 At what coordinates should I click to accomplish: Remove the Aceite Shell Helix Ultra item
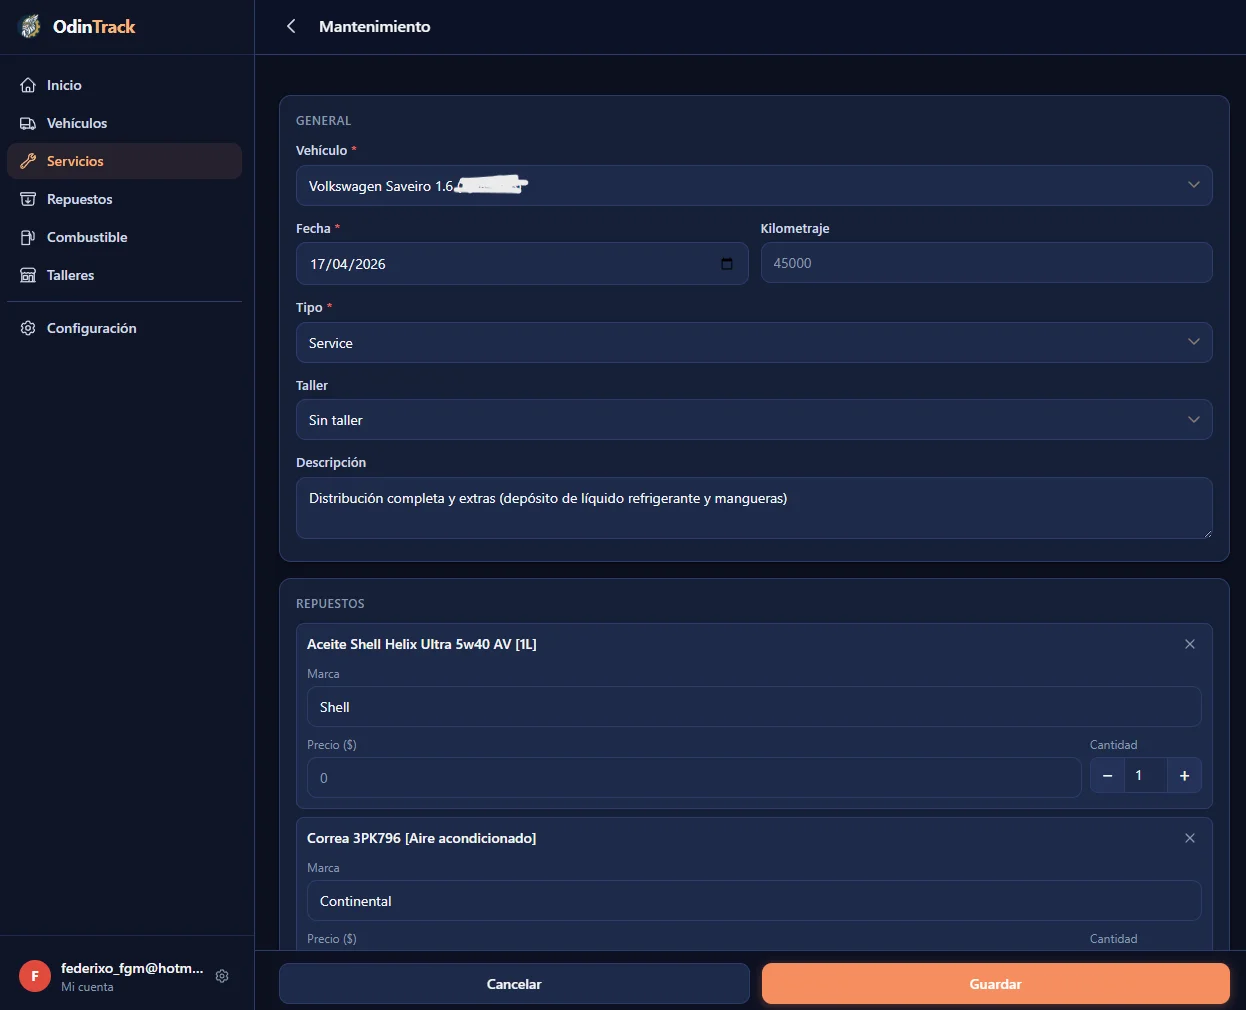[x=1190, y=644]
